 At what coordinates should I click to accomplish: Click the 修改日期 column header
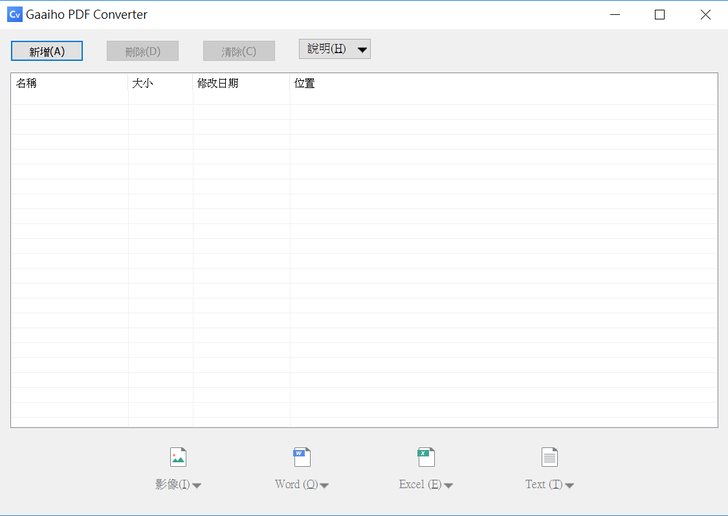click(x=241, y=84)
